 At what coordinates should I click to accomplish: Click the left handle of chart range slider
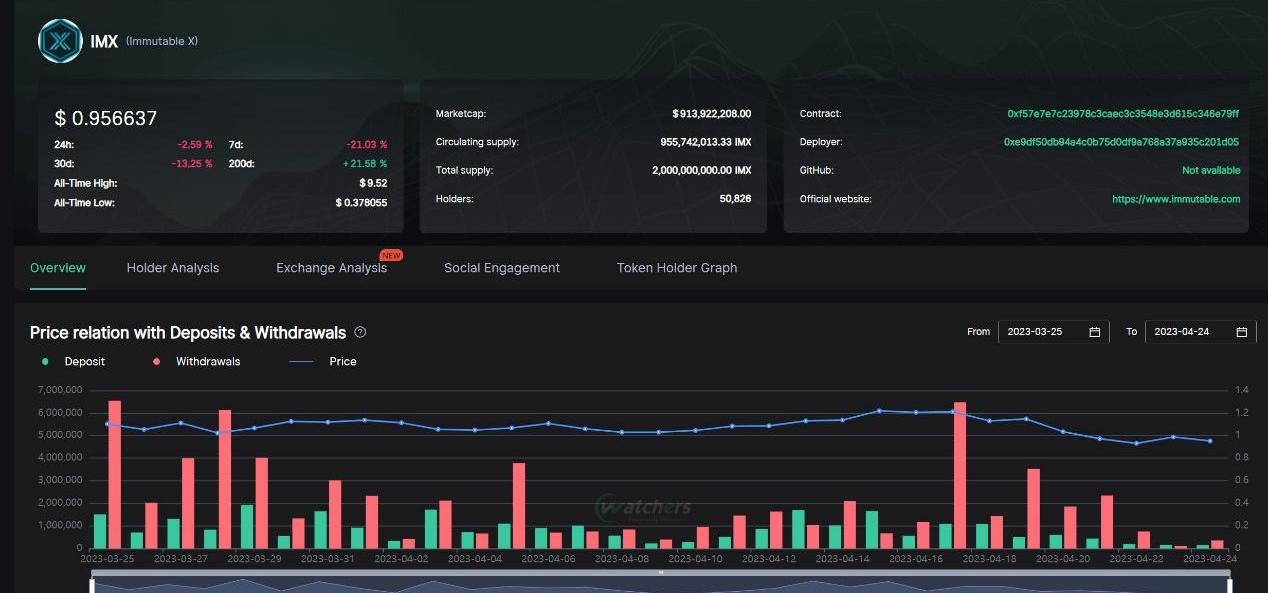(93, 584)
